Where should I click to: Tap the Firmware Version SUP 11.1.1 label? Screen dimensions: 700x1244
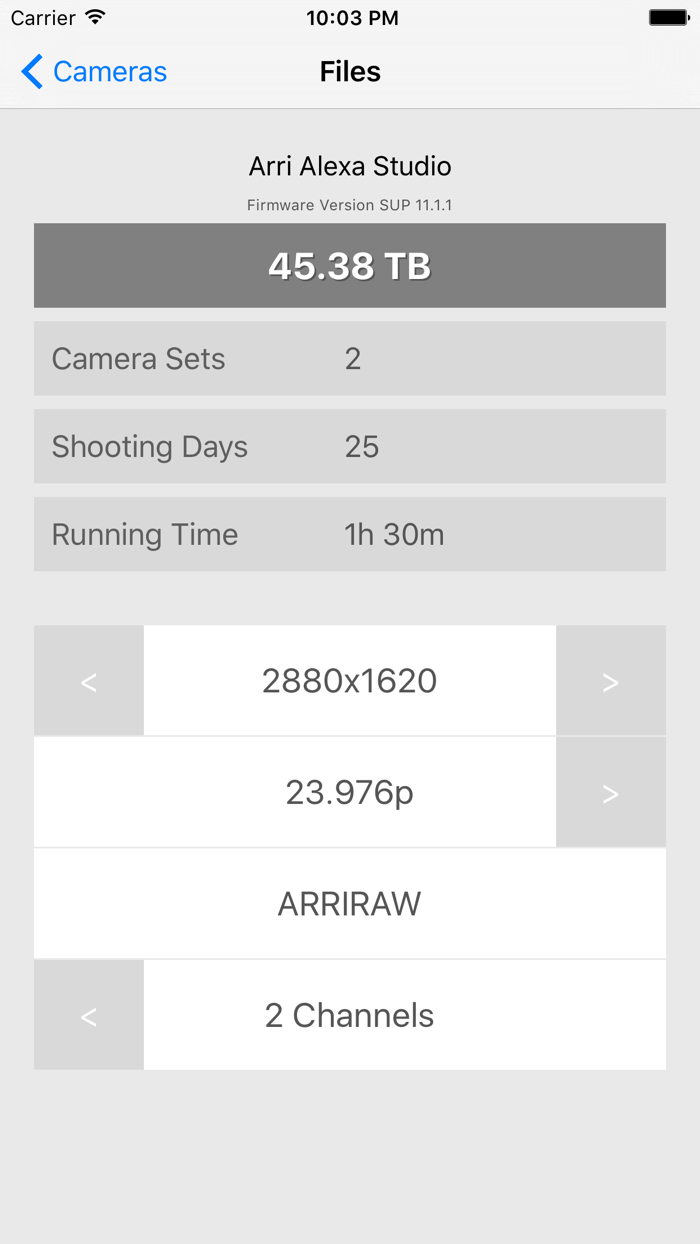tap(349, 204)
